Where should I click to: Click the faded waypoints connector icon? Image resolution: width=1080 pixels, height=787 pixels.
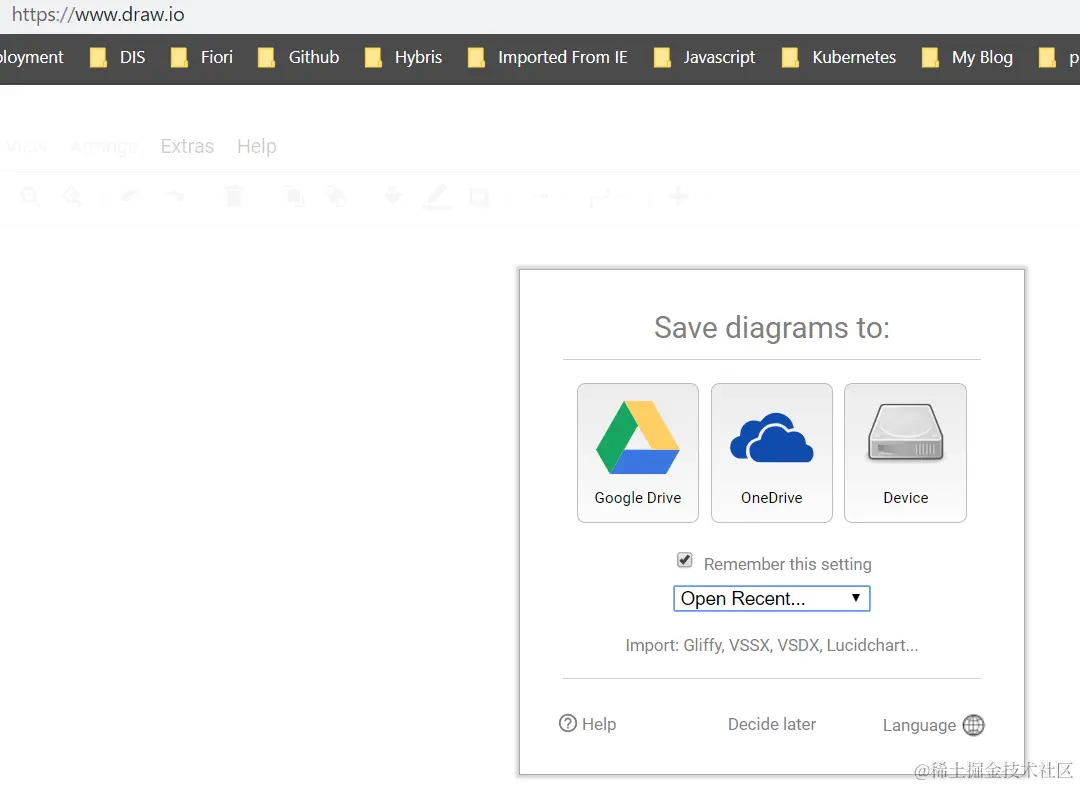coord(601,198)
